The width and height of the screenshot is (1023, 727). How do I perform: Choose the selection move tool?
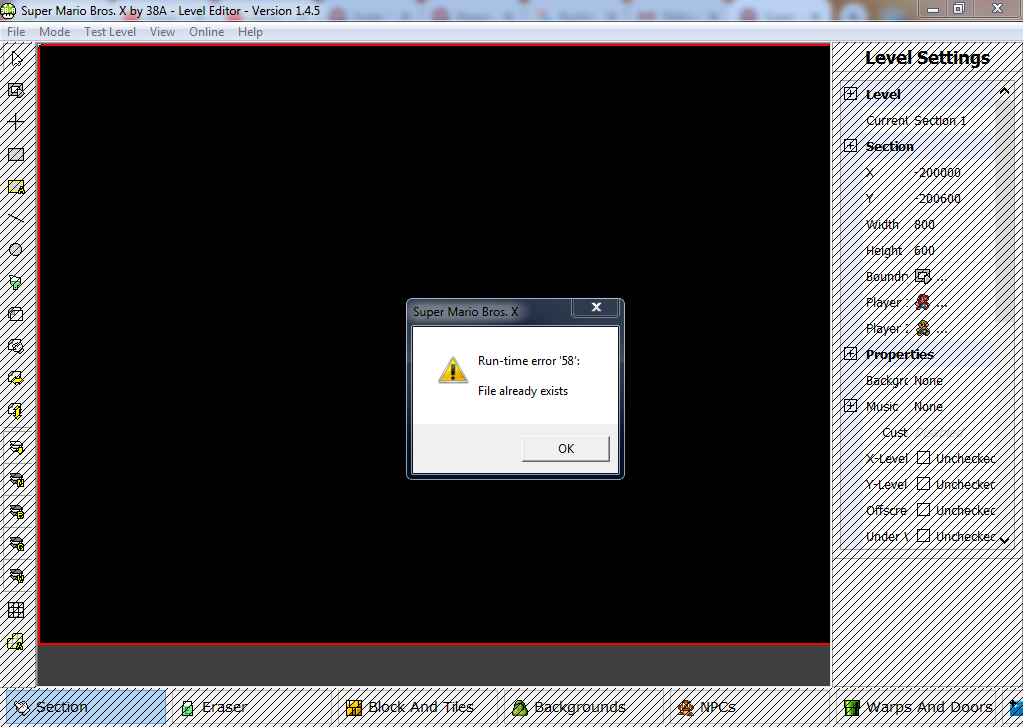click(x=16, y=90)
